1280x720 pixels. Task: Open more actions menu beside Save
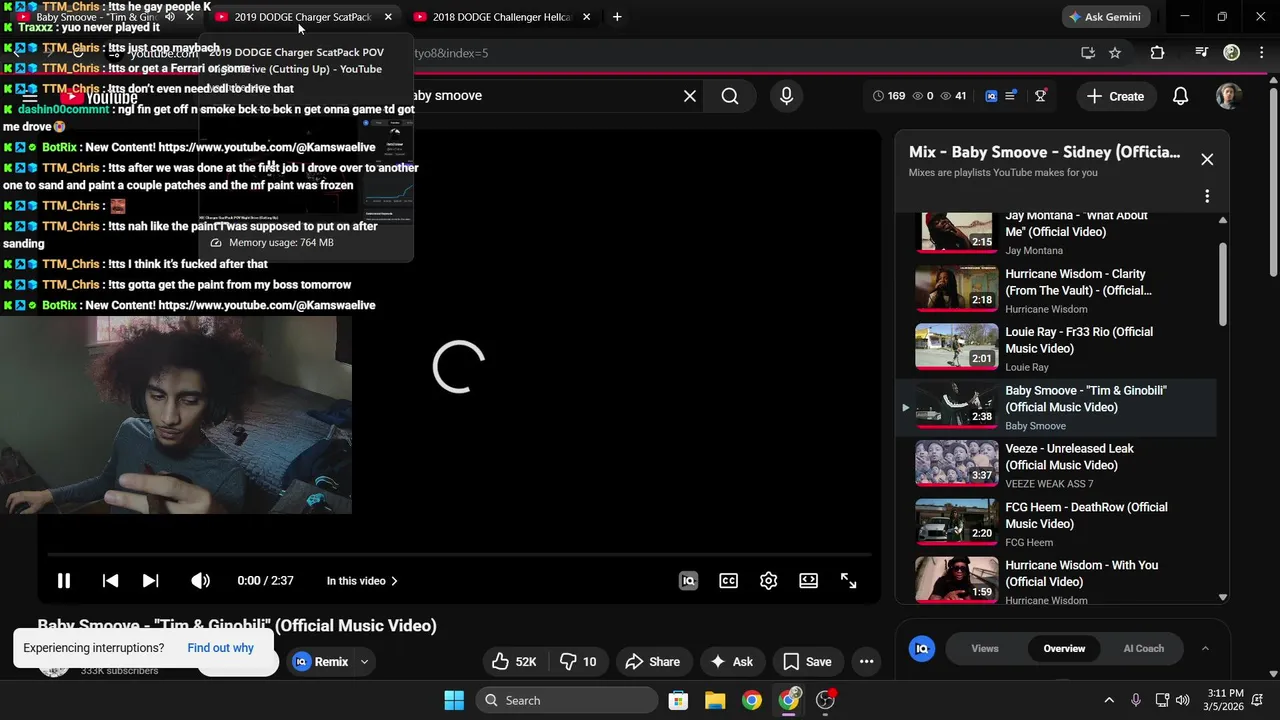(867, 662)
